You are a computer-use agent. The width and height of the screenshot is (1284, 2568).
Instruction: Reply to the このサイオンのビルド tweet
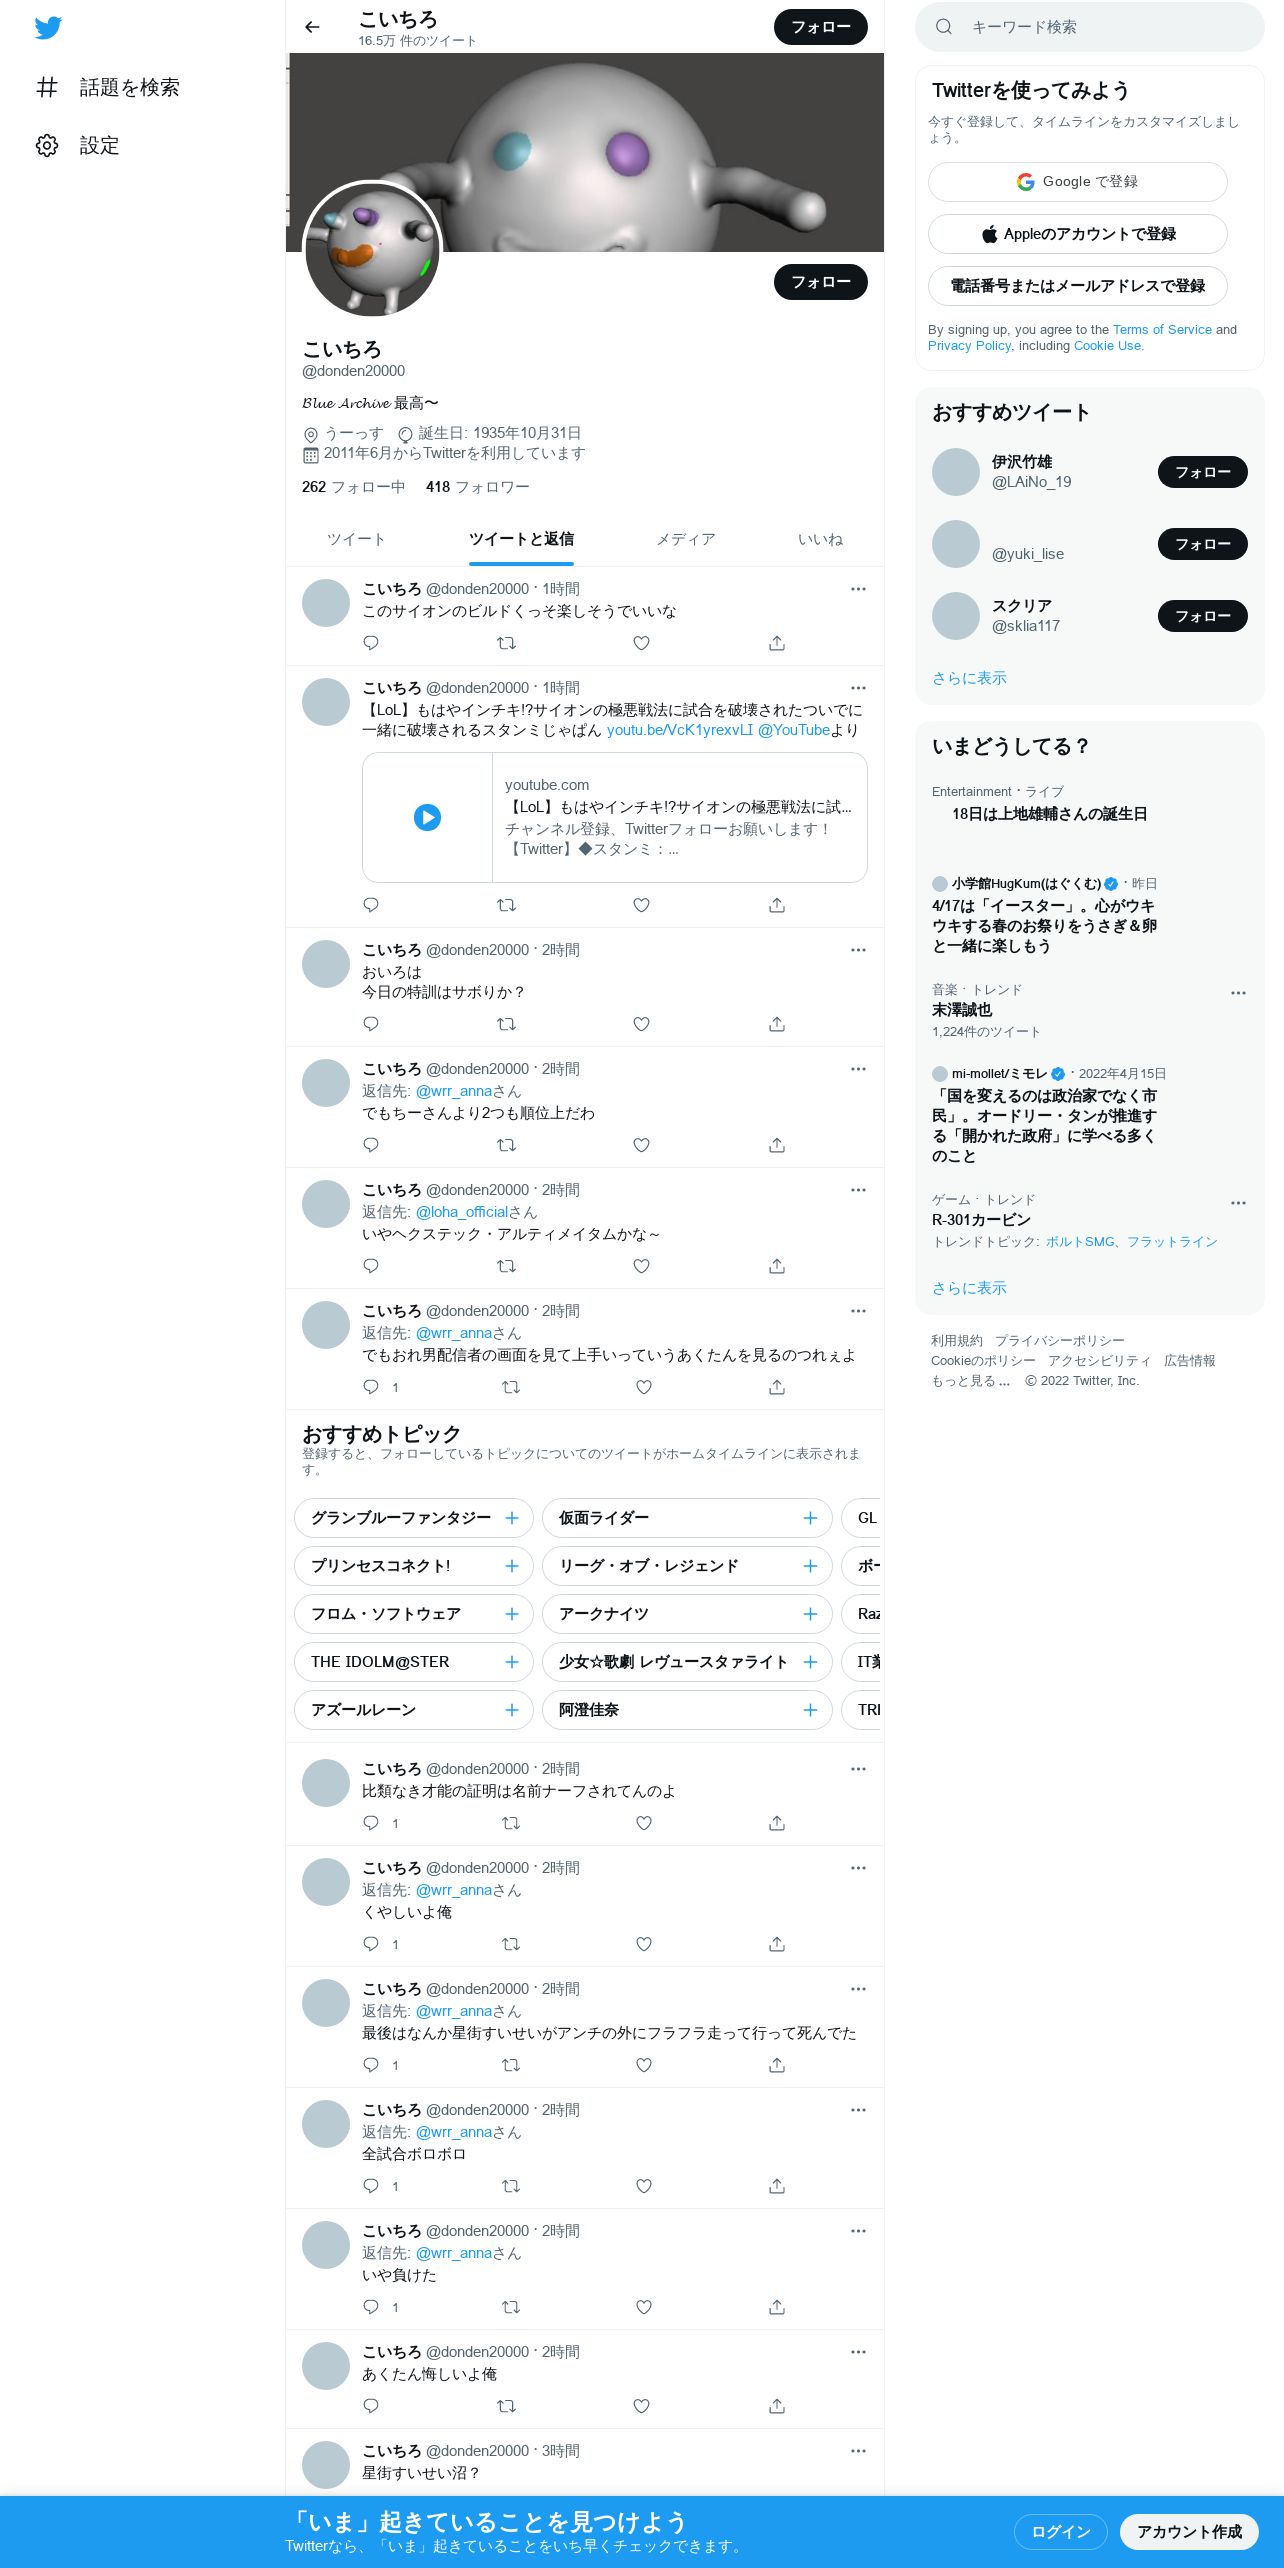(x=371, y=642)
